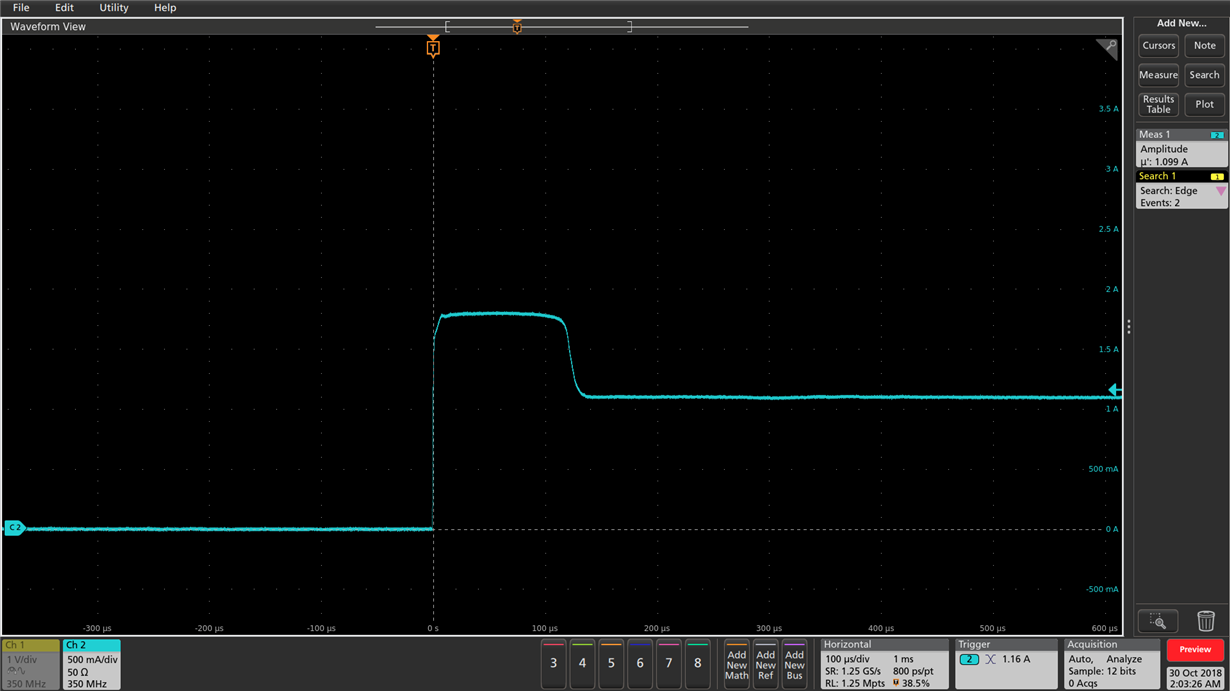This screenshot has width=1230, height=691.
Task: Click the 500 mA/div scale in Ch 2
Action: 92,660
